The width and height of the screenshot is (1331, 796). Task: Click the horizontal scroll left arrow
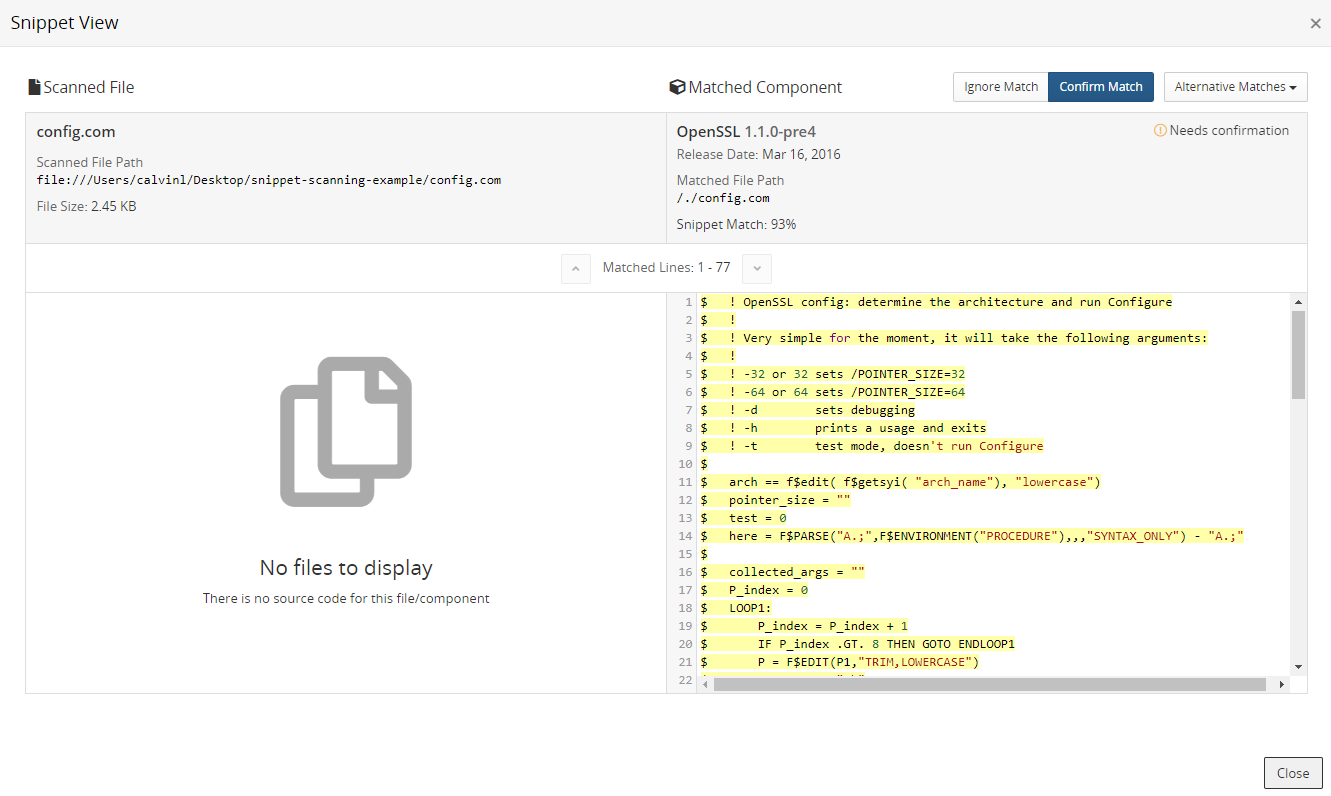pos(705,685)
